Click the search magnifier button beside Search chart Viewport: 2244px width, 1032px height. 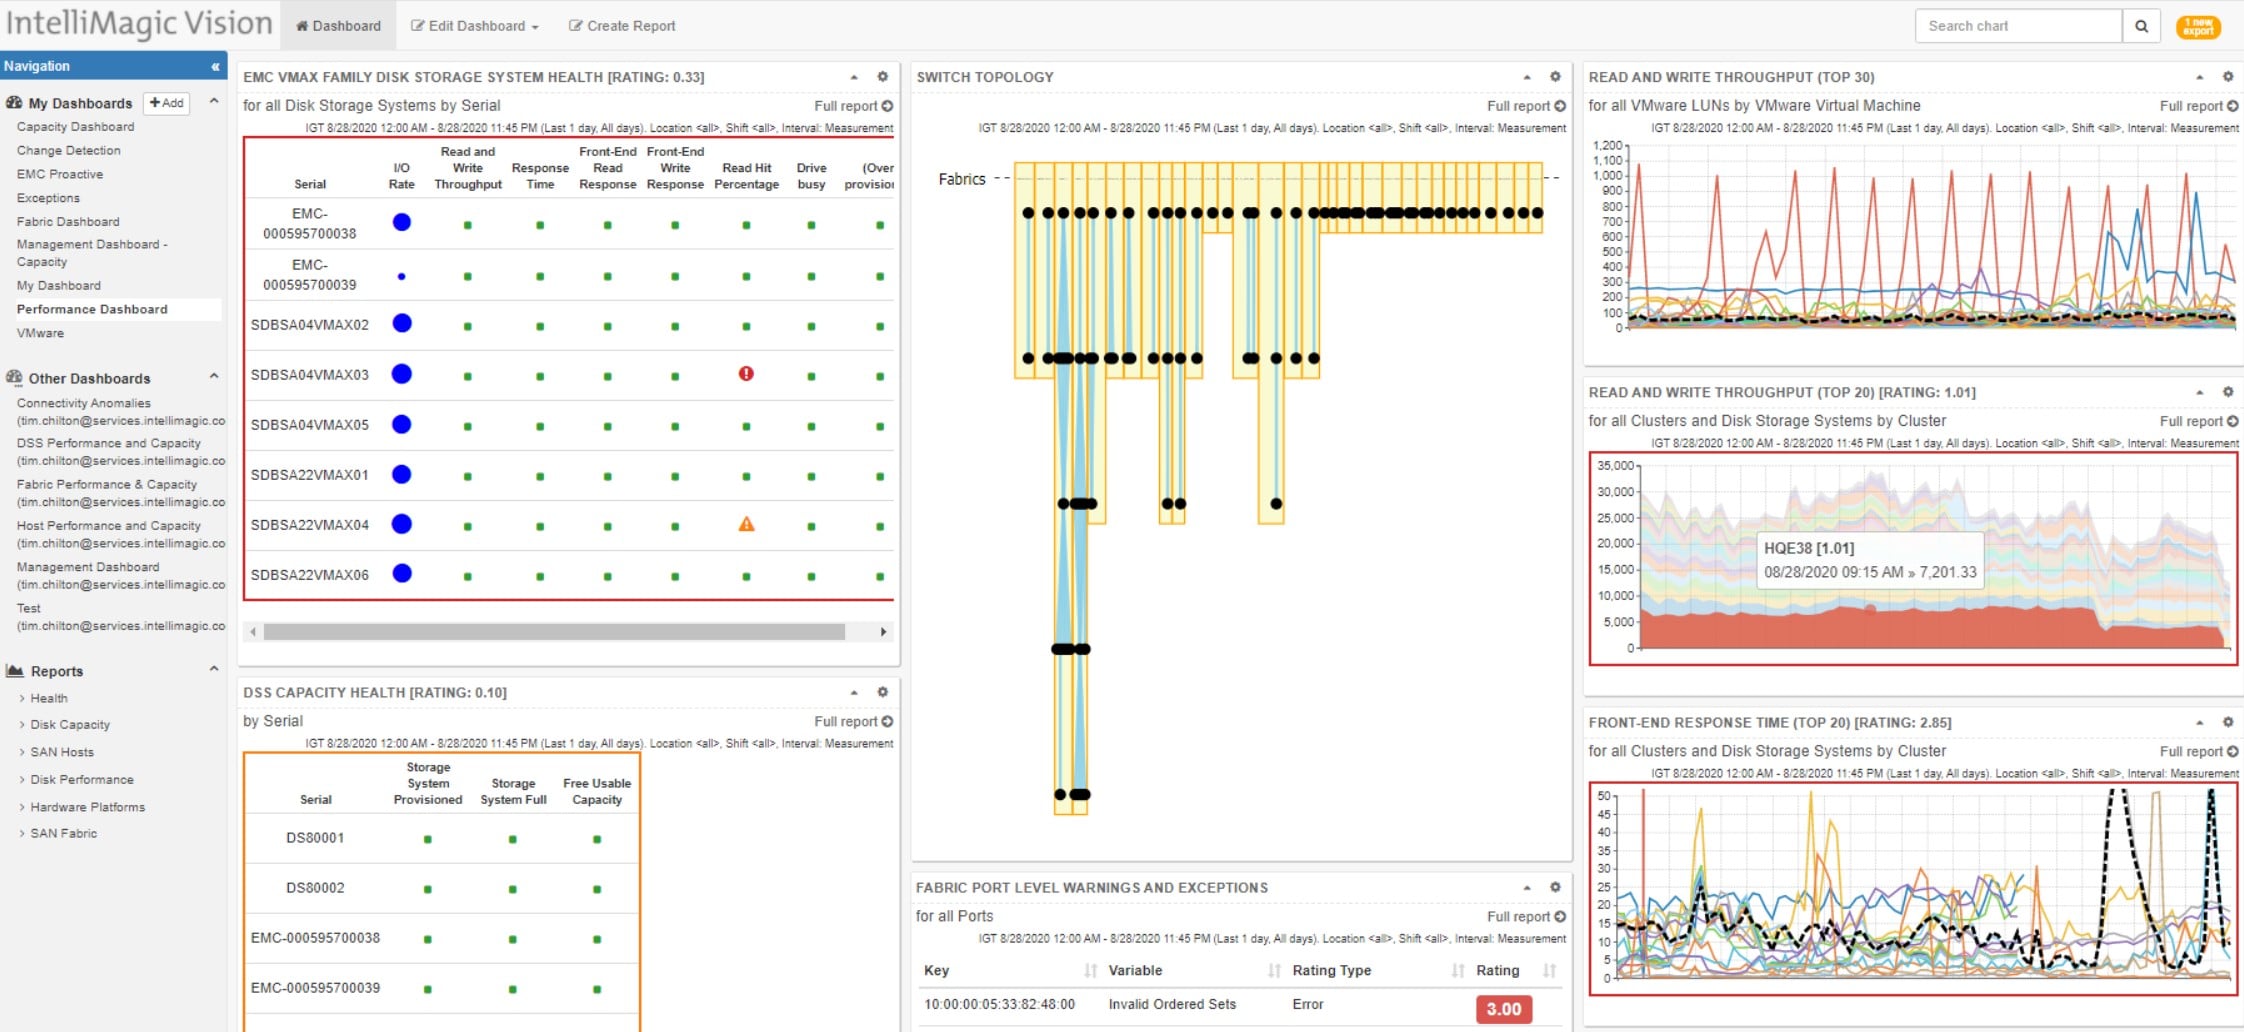pyautogui.click(x=2141, y=26)
